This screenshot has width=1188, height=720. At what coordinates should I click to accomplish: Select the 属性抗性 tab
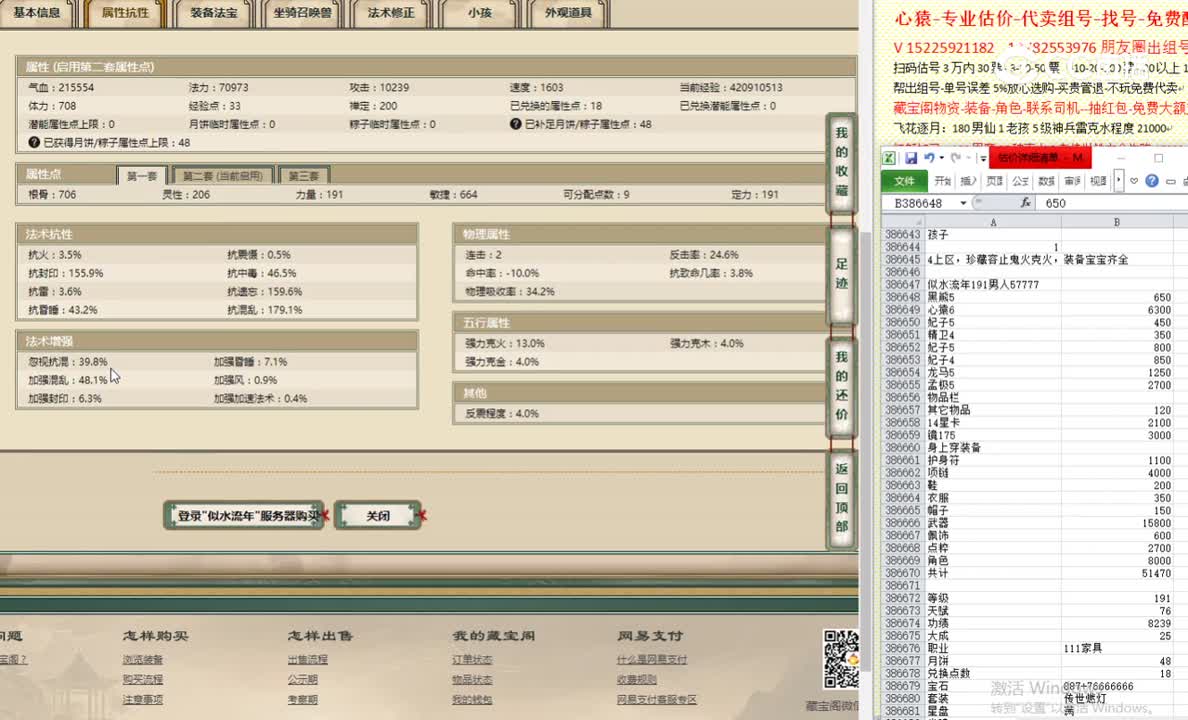(125, 13)
